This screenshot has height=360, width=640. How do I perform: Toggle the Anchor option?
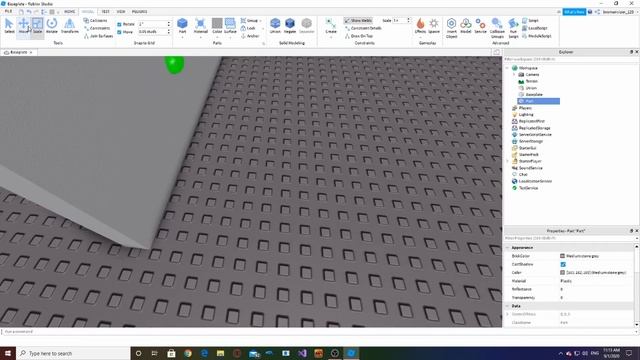pos(250,36)
